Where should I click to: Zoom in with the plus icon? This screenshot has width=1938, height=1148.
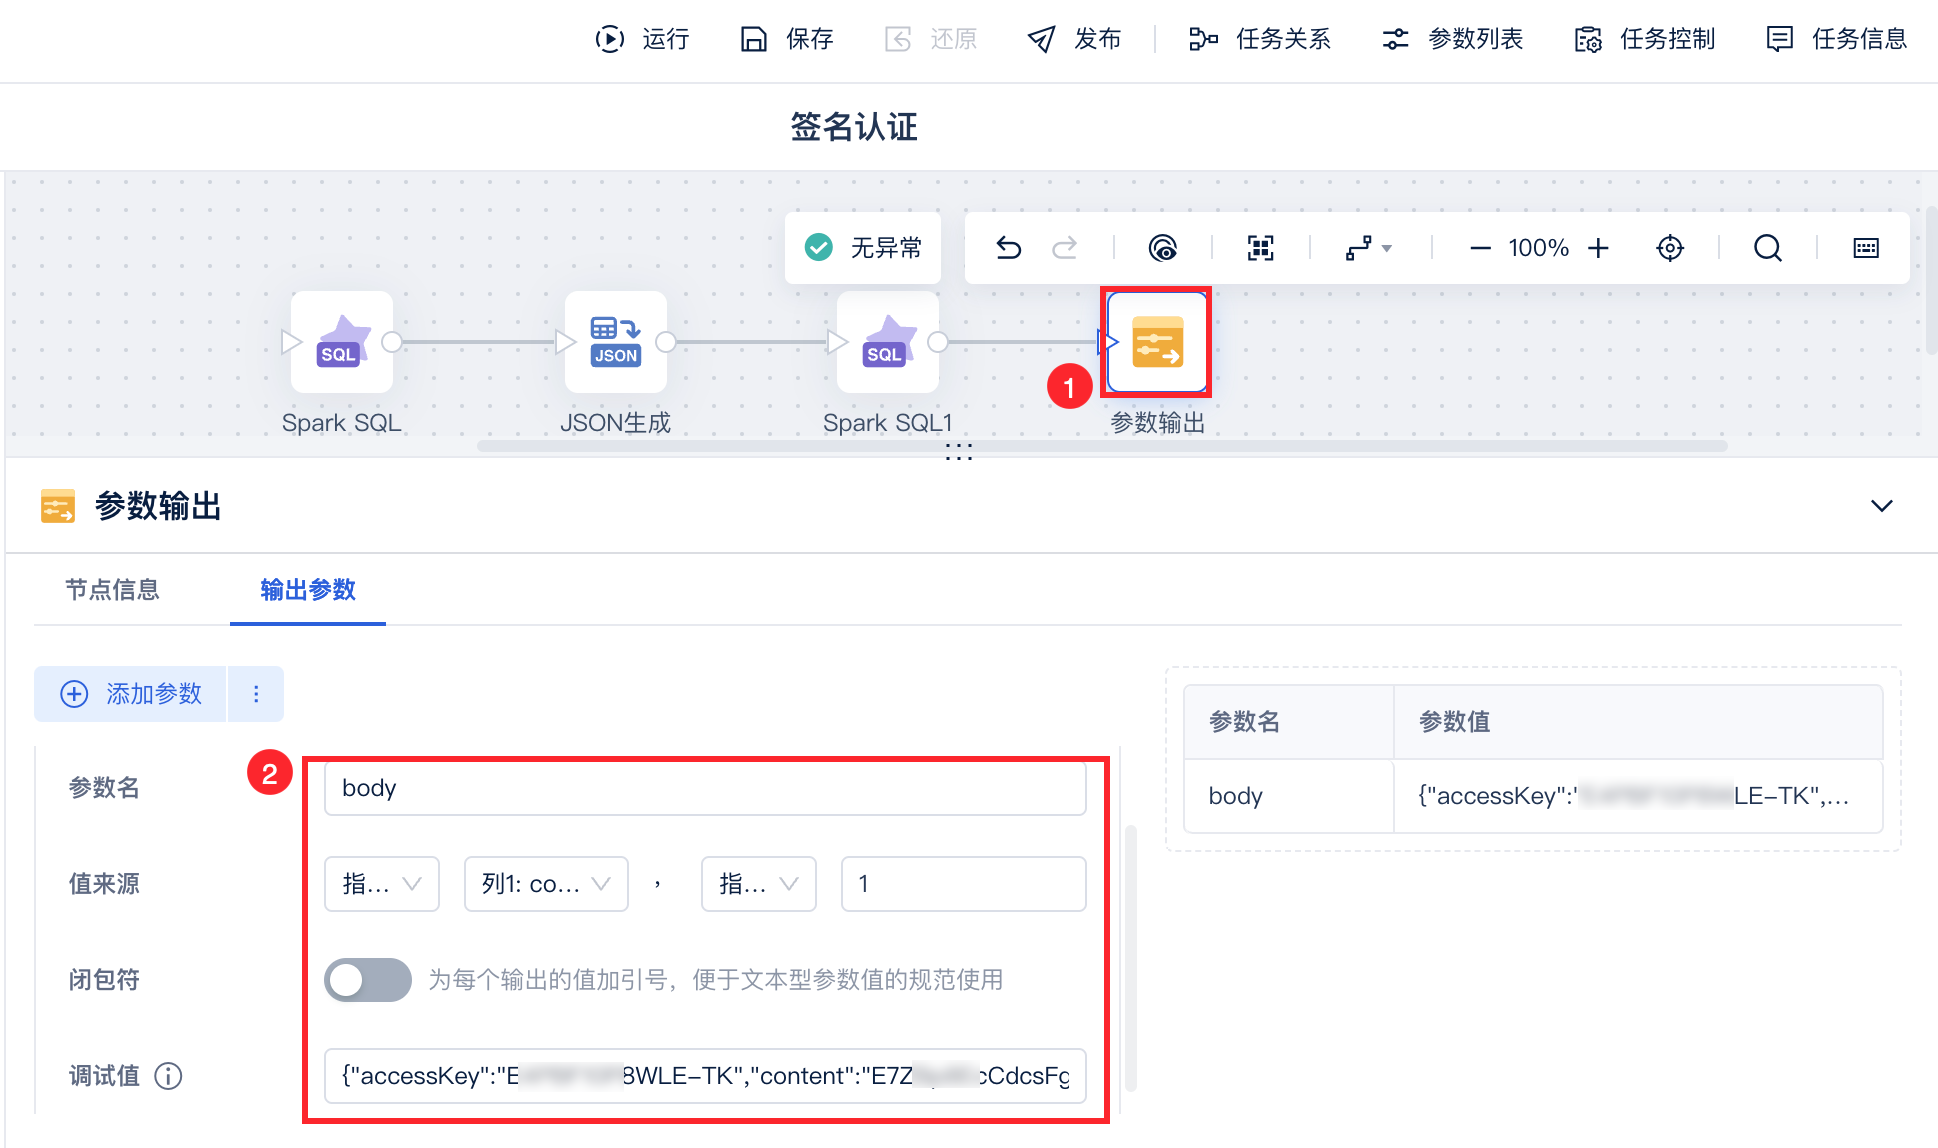pos(1598,248)
